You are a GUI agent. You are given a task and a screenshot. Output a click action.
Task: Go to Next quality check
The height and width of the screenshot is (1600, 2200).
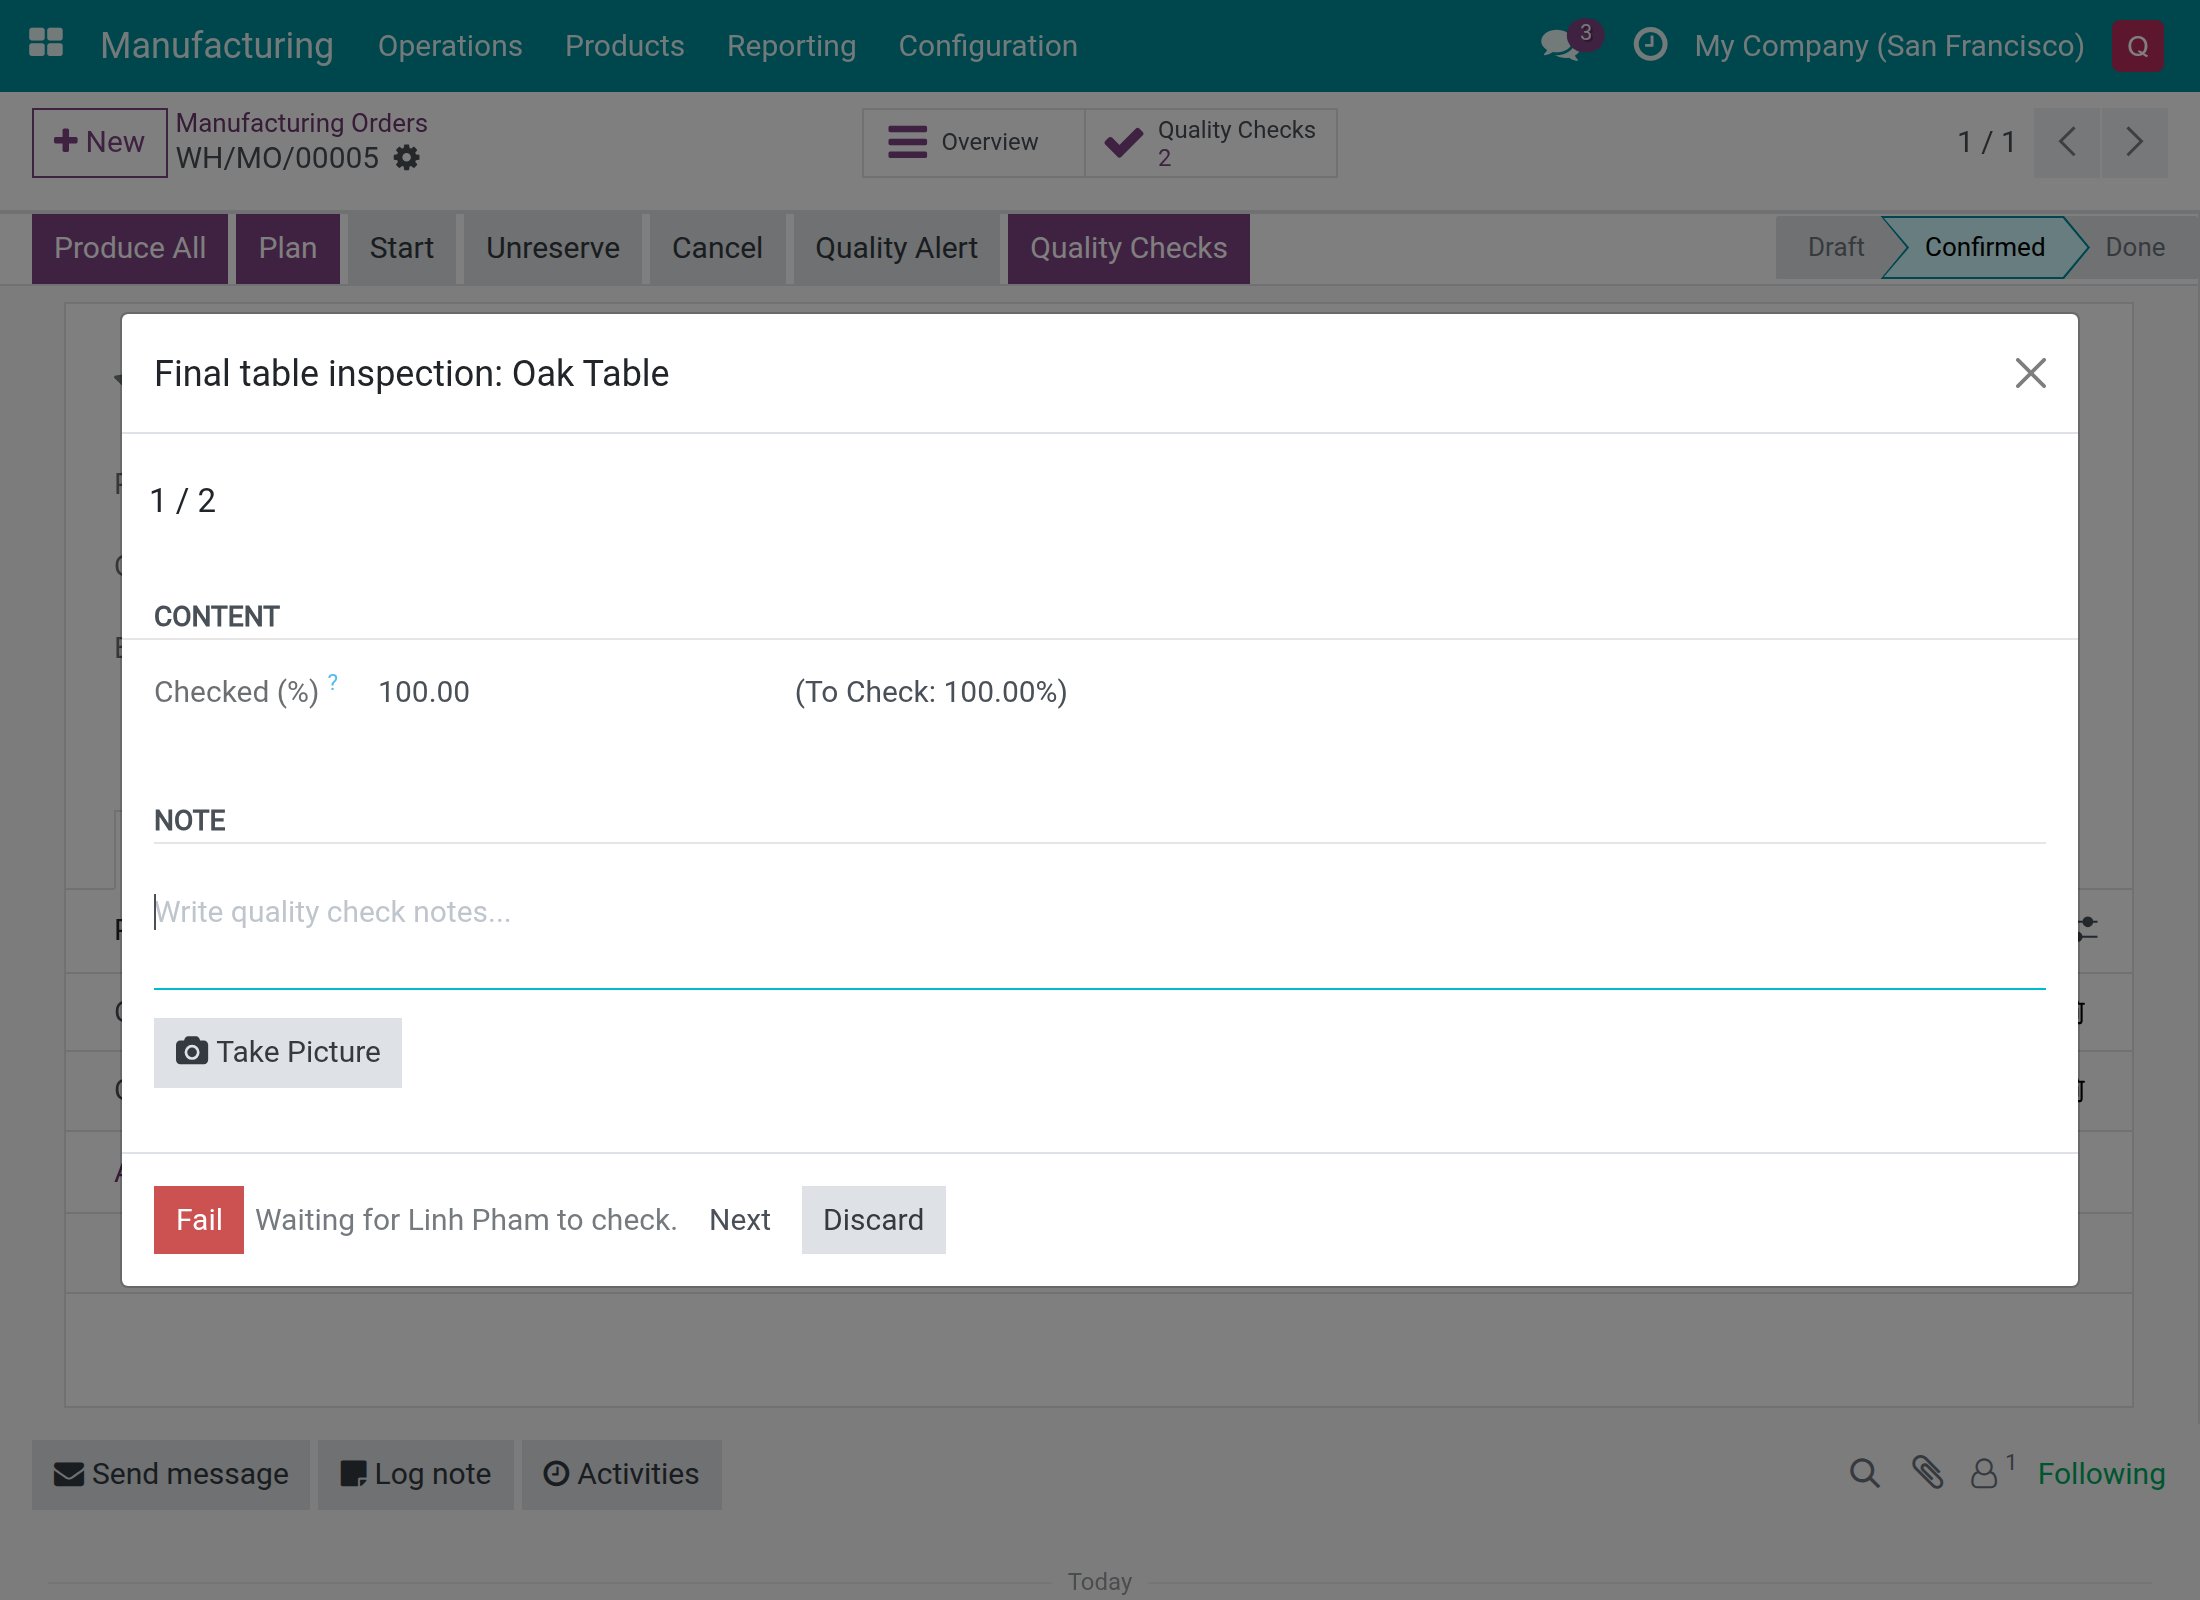pyautogui.click(x=739, y=1219)
